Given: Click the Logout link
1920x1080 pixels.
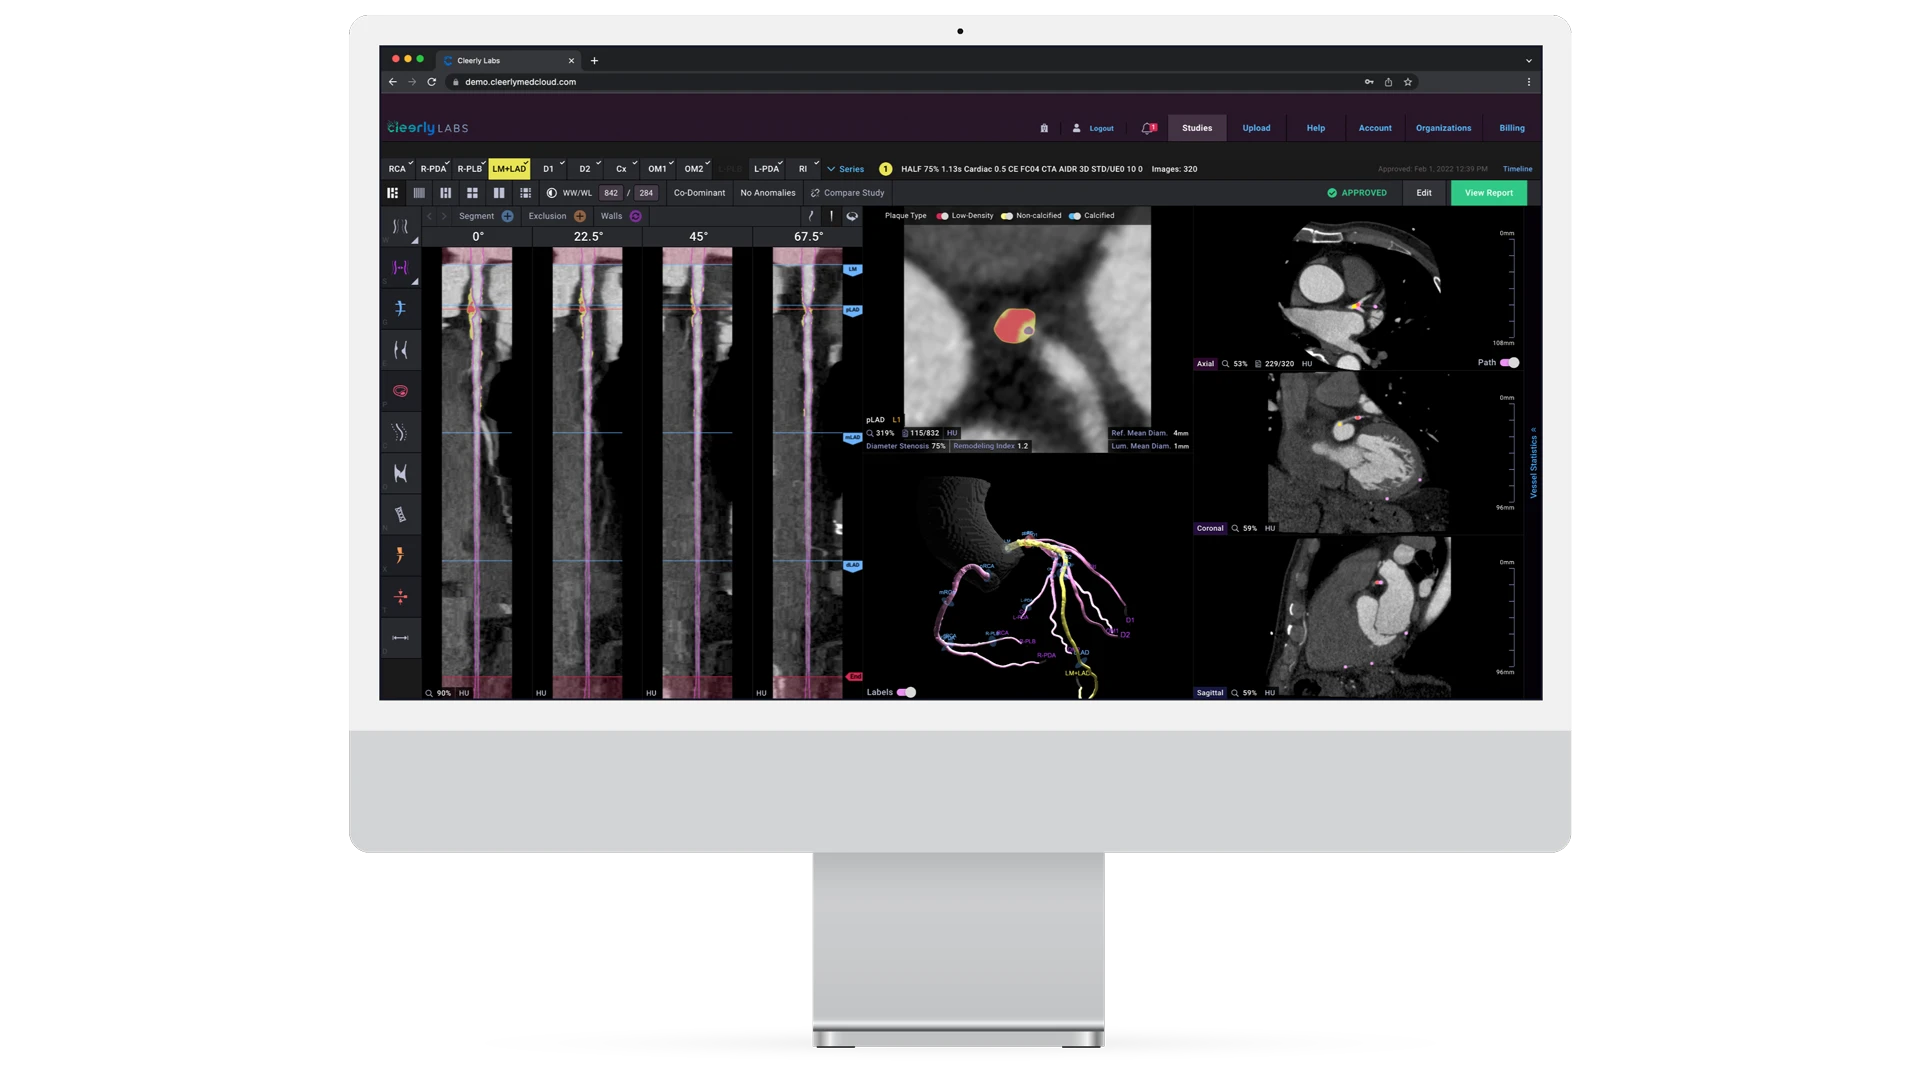Looking at the screenshot, I should click(1101, 128).
